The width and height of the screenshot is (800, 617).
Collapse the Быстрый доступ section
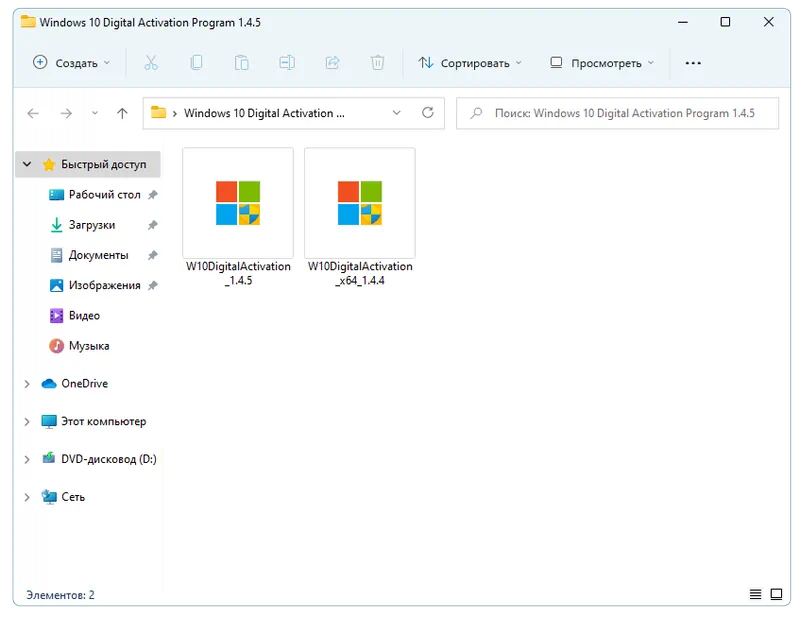point(27,164)
